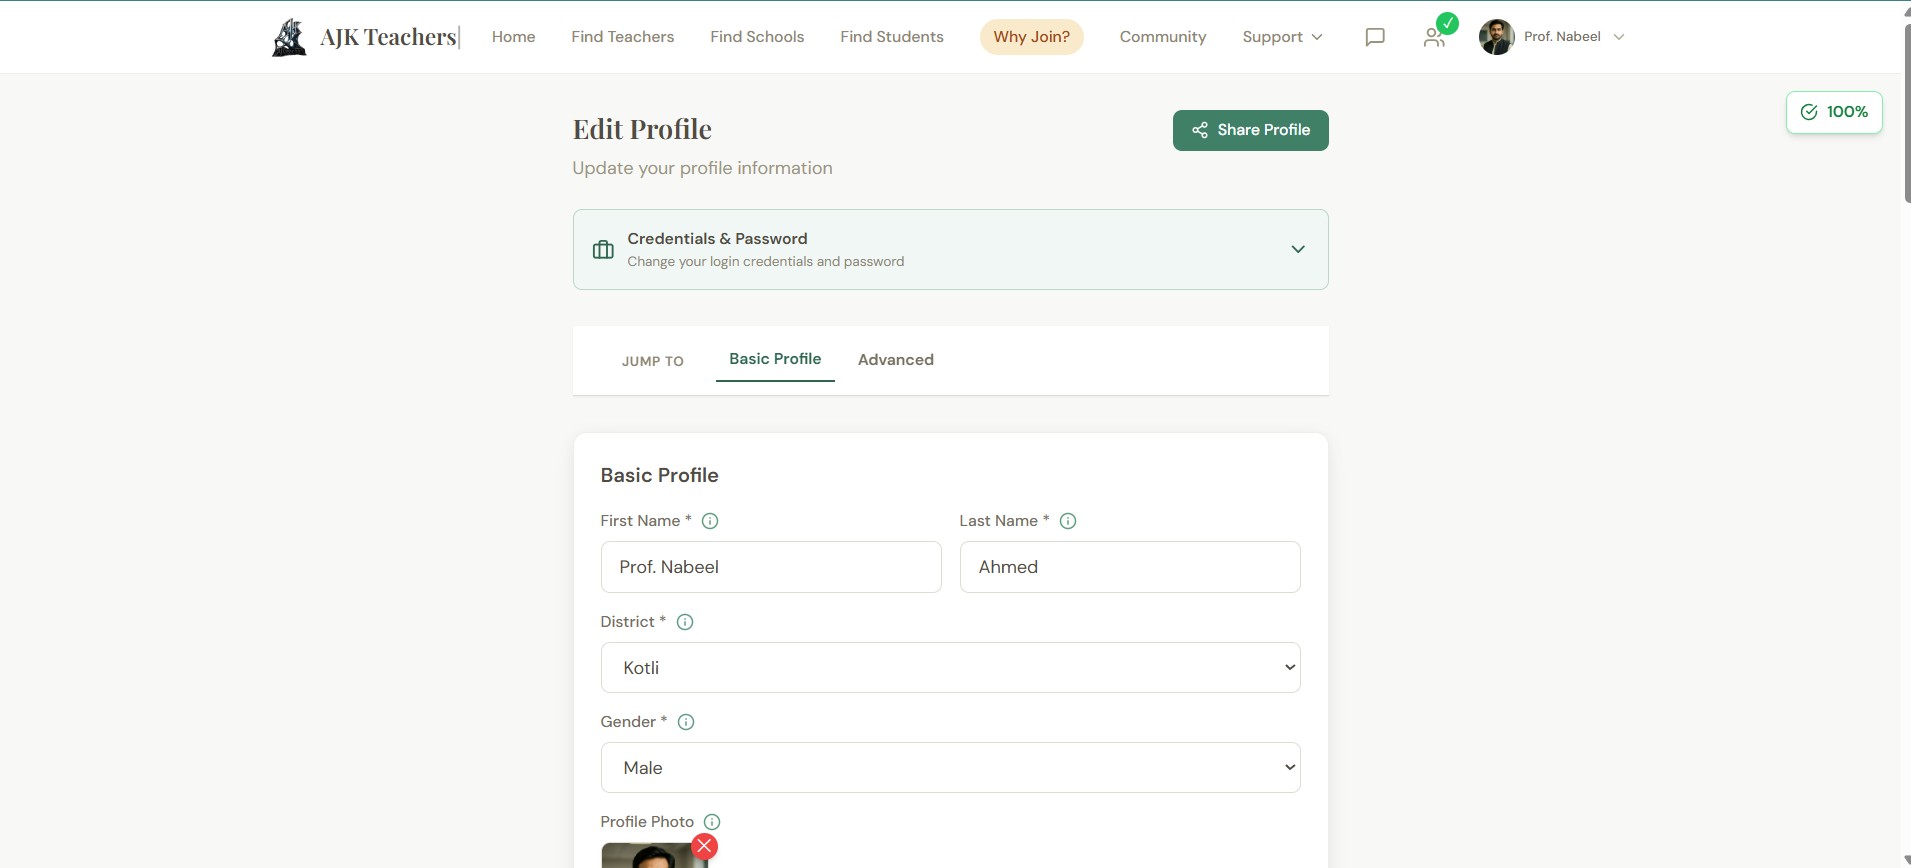This screenshot has height=868, width=1911.
Task: Click the First Name info icon
Action: coord(710,521)
